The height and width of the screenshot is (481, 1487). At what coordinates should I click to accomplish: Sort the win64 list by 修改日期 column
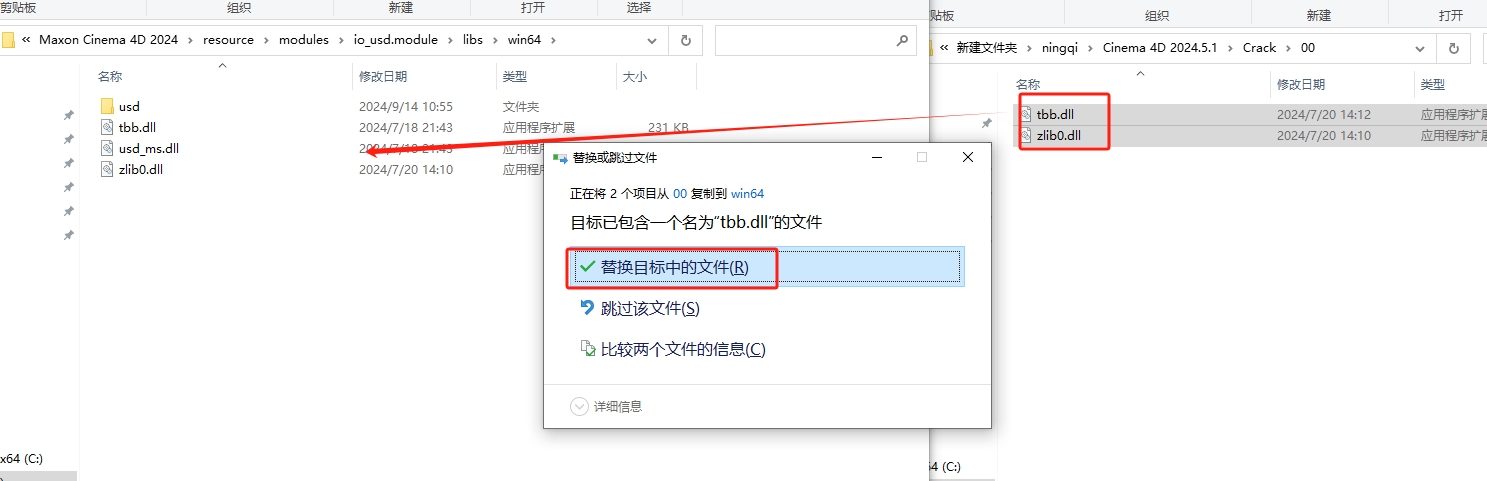point(383,77)
